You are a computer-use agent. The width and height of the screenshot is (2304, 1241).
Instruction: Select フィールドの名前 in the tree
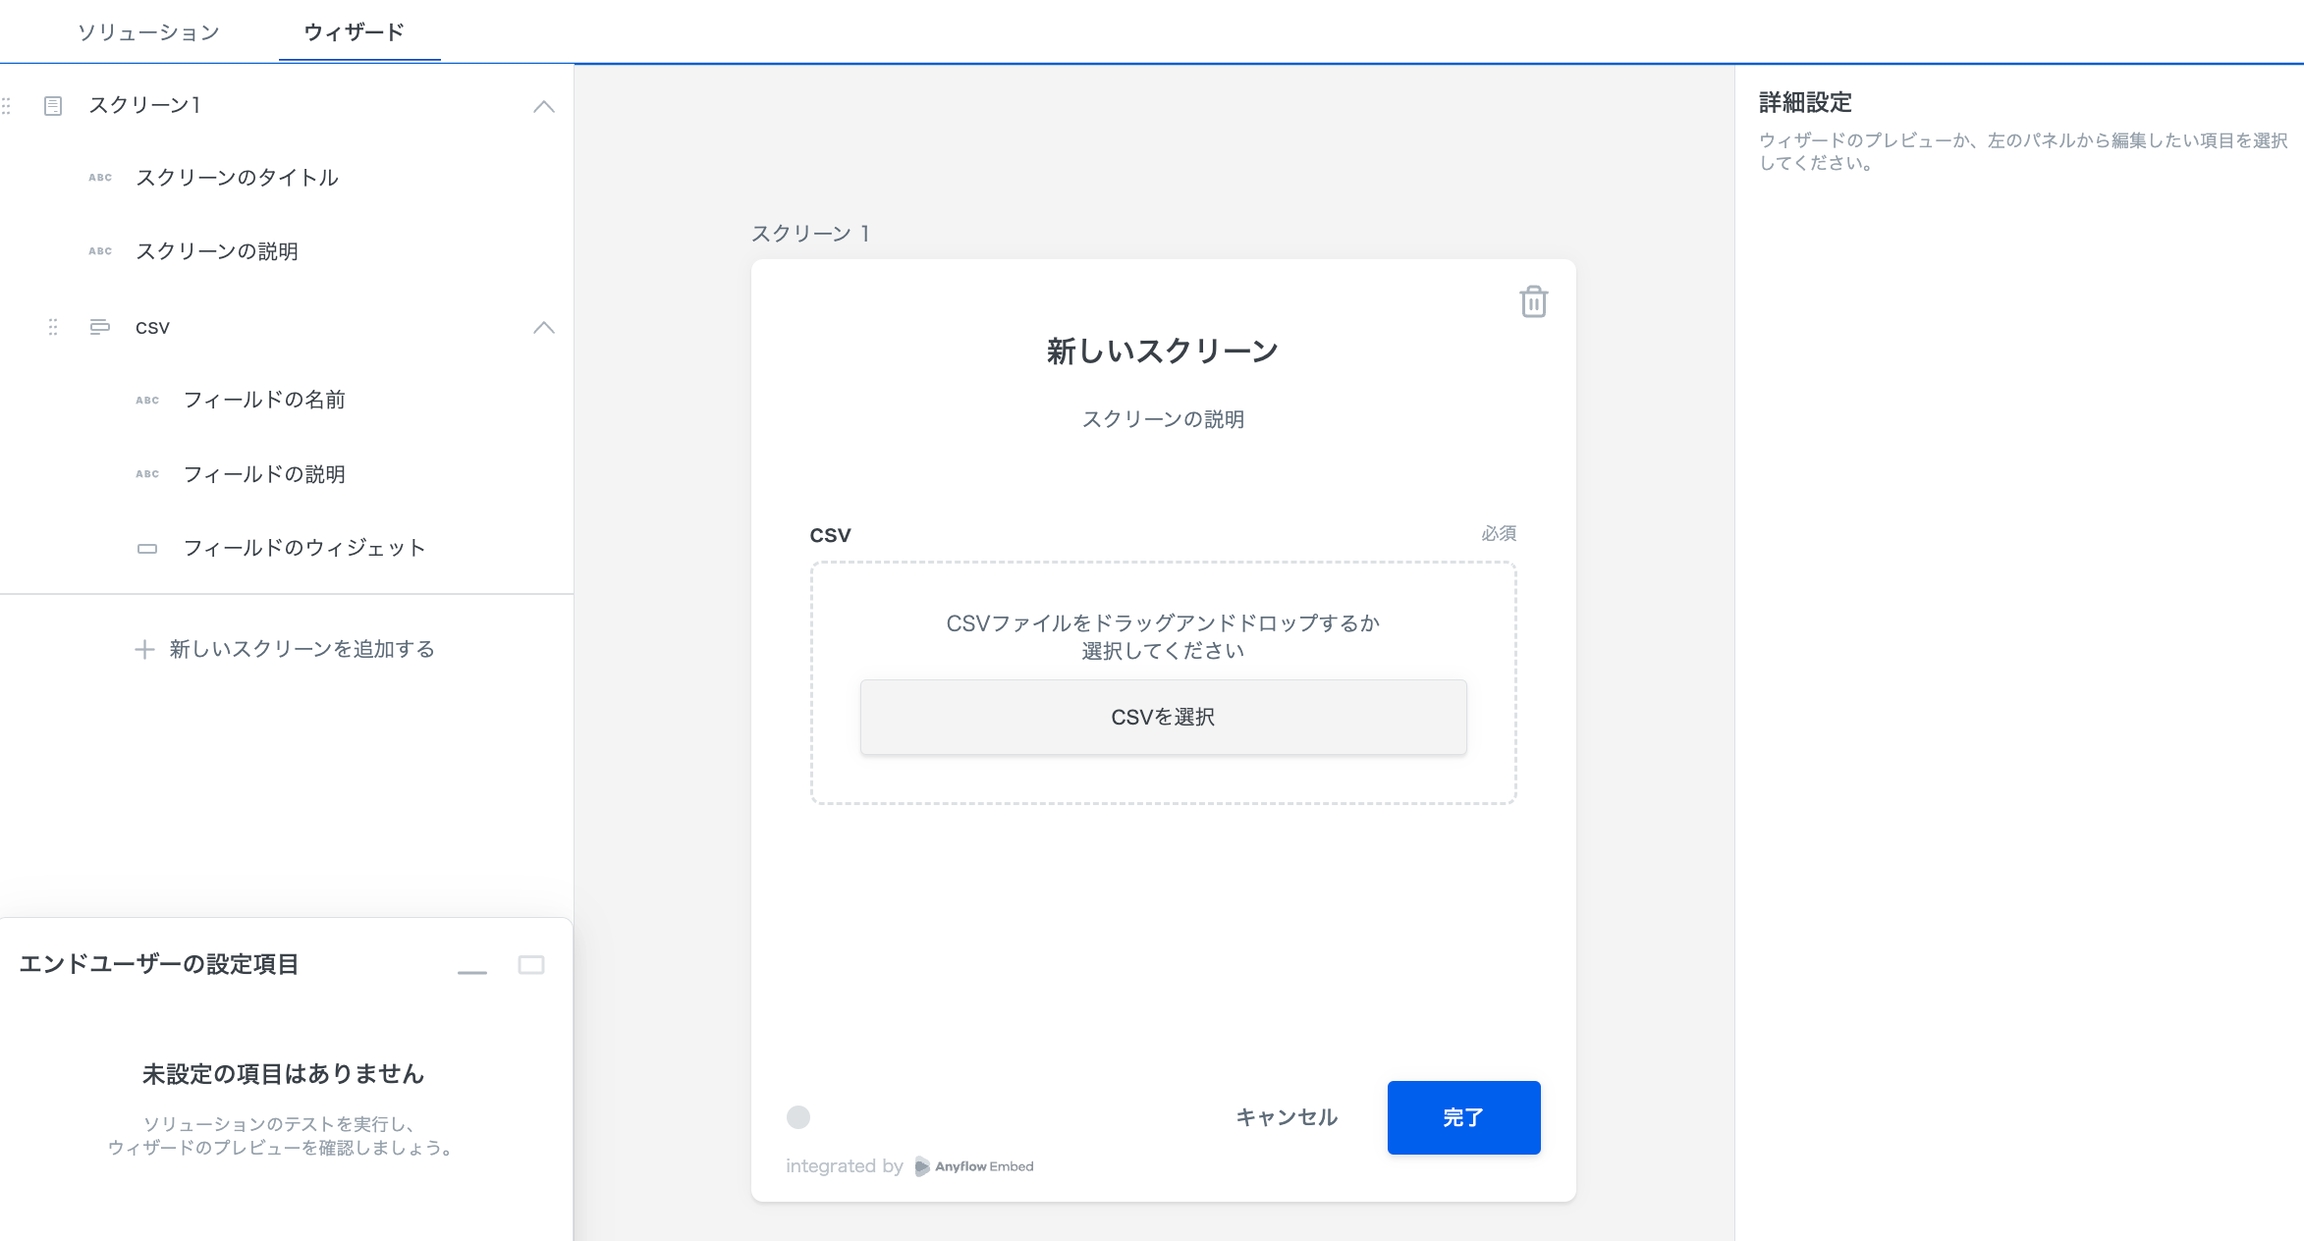(264, 400)
